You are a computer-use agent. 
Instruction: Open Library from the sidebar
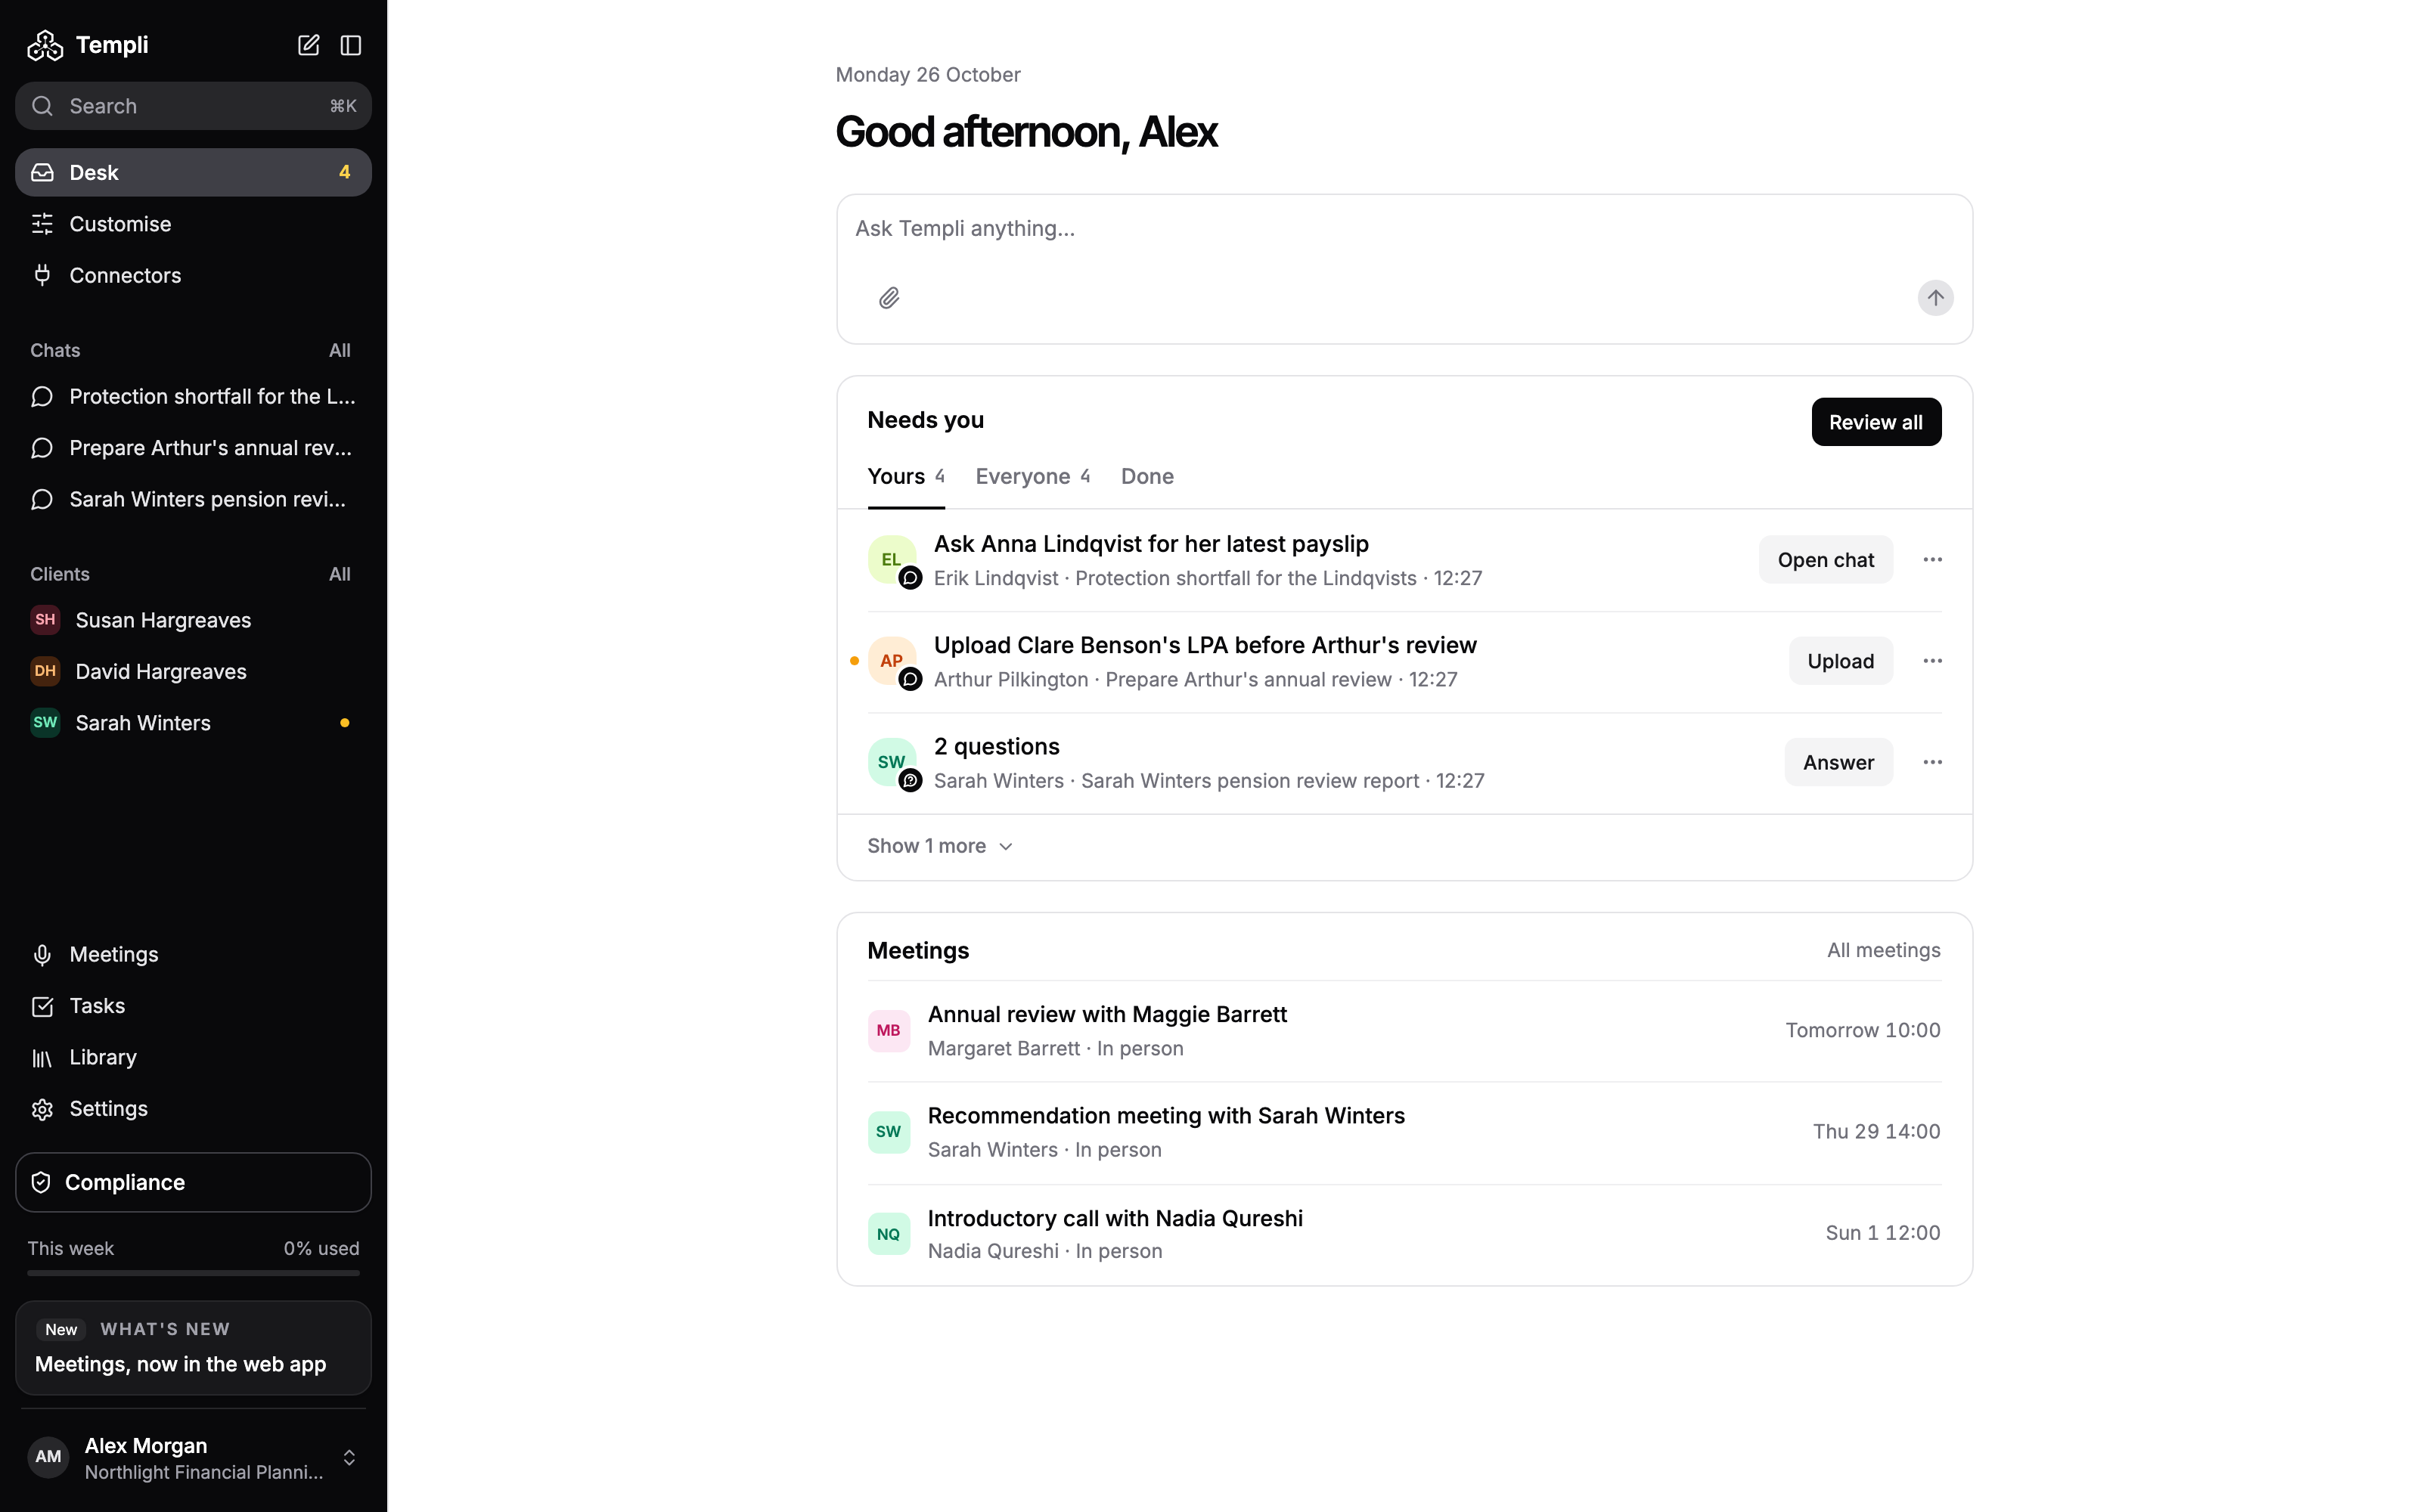click(x=193, y=1057)
